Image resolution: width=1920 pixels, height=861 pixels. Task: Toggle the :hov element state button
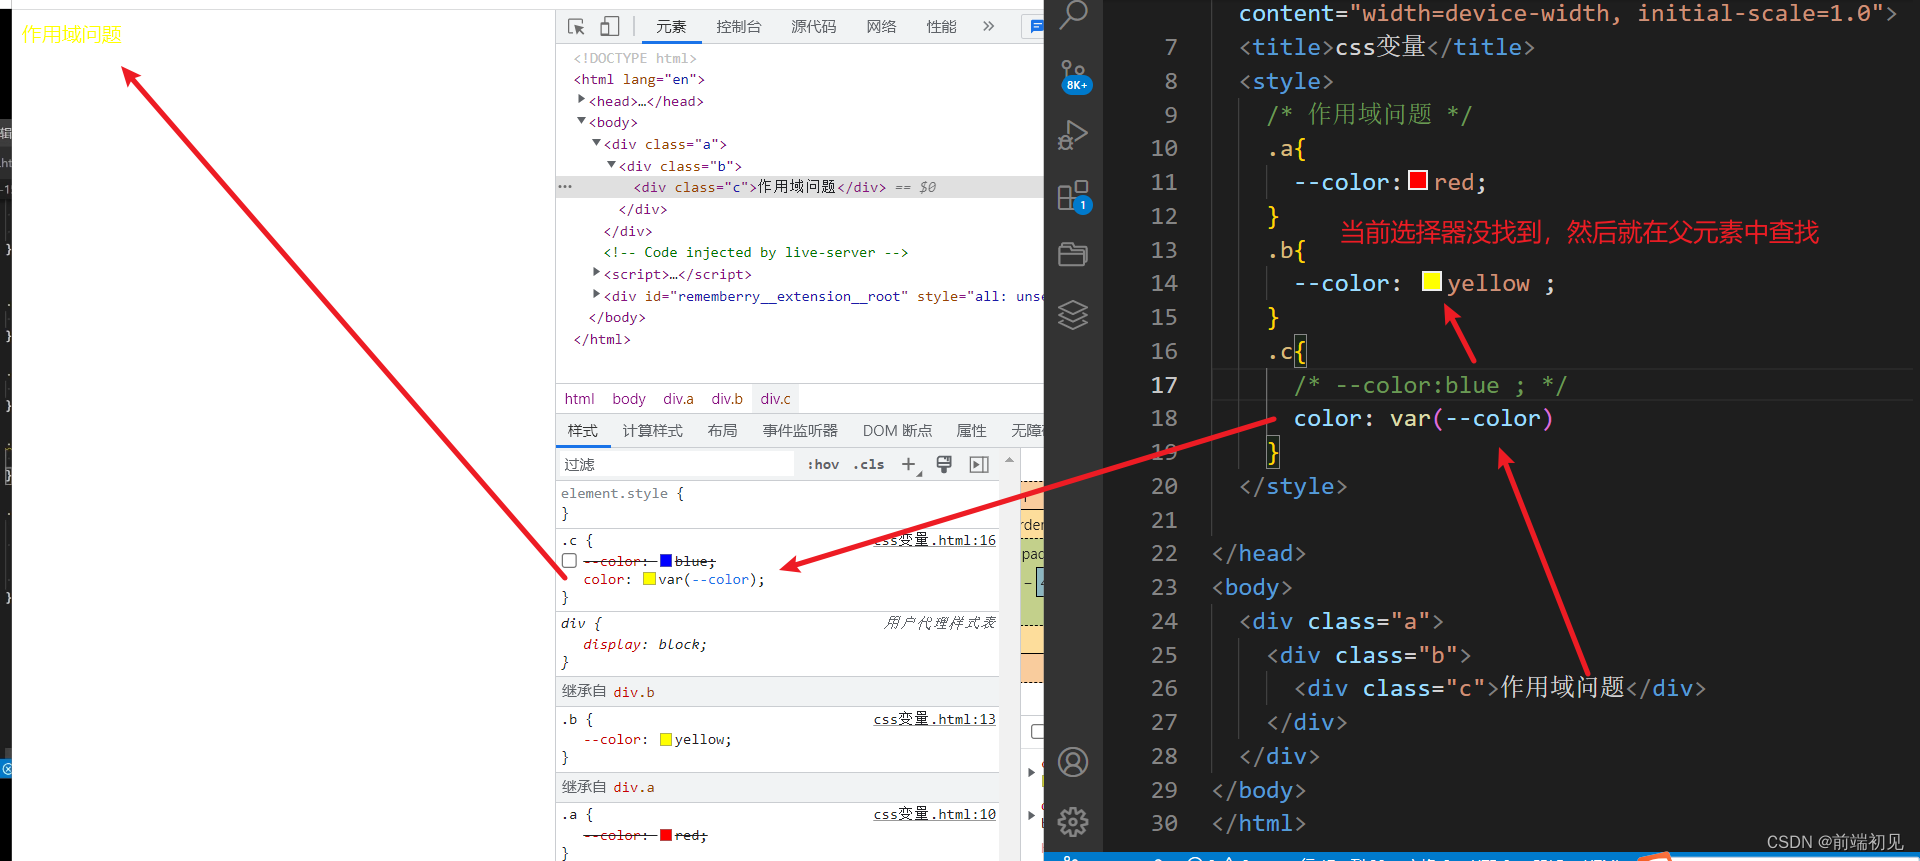coord(823,464)
